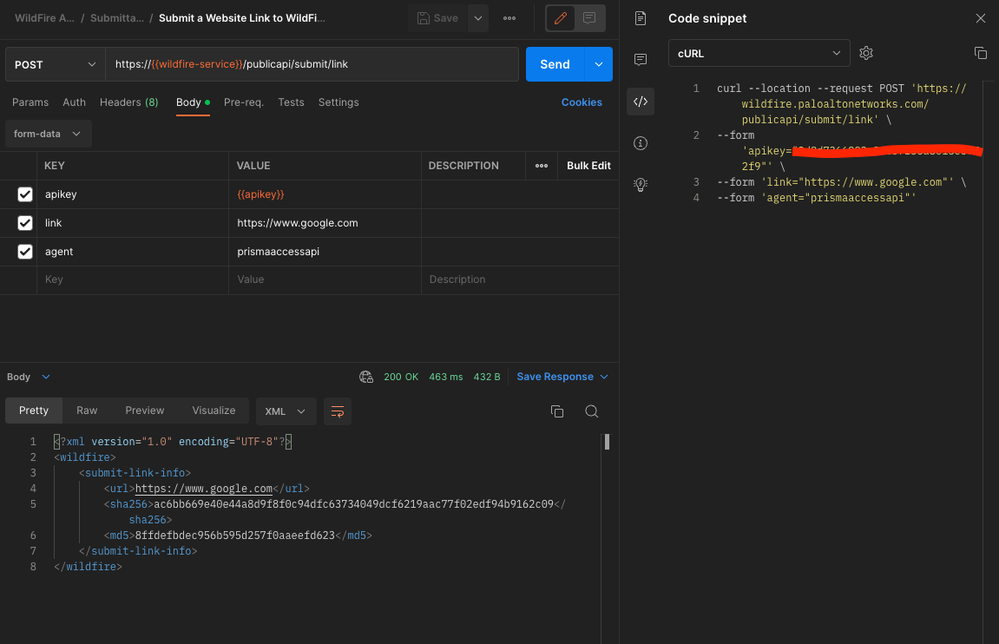Expand the form-data body type dropdown
The height and width of the screenshot is (644, 999).
[x=48, y=134]
